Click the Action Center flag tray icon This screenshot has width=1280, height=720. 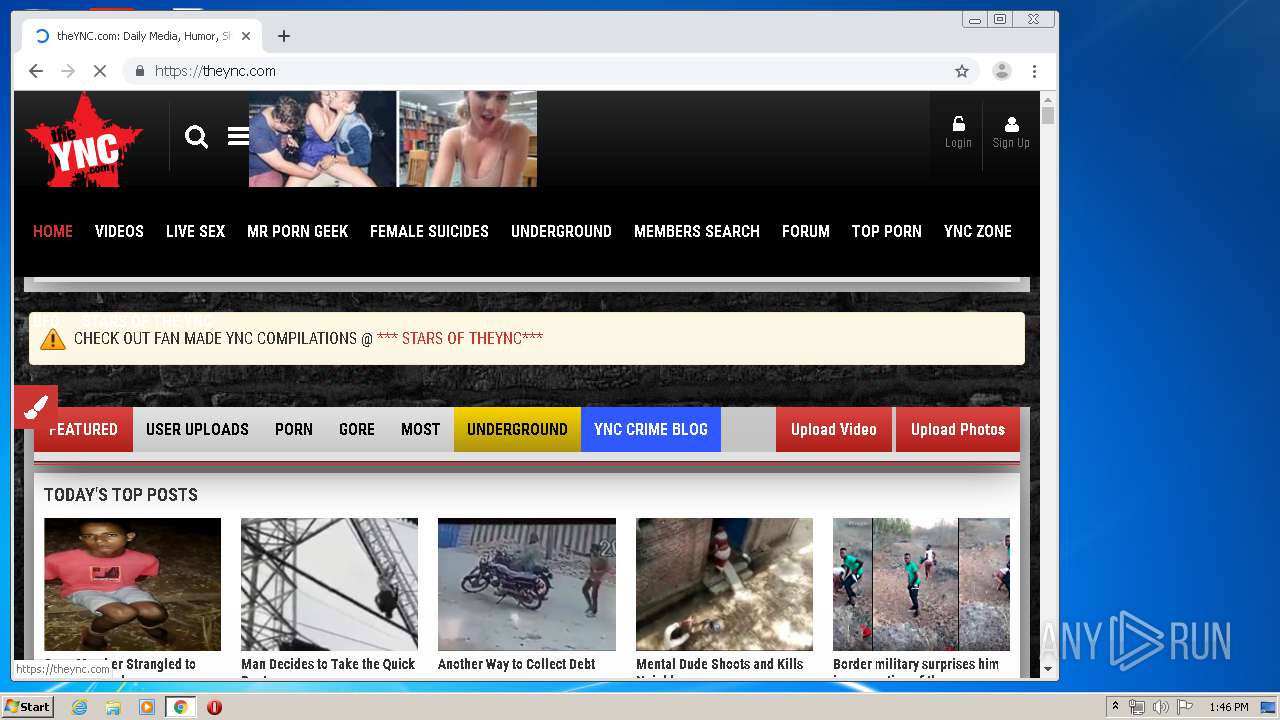tap(1184, 707)
